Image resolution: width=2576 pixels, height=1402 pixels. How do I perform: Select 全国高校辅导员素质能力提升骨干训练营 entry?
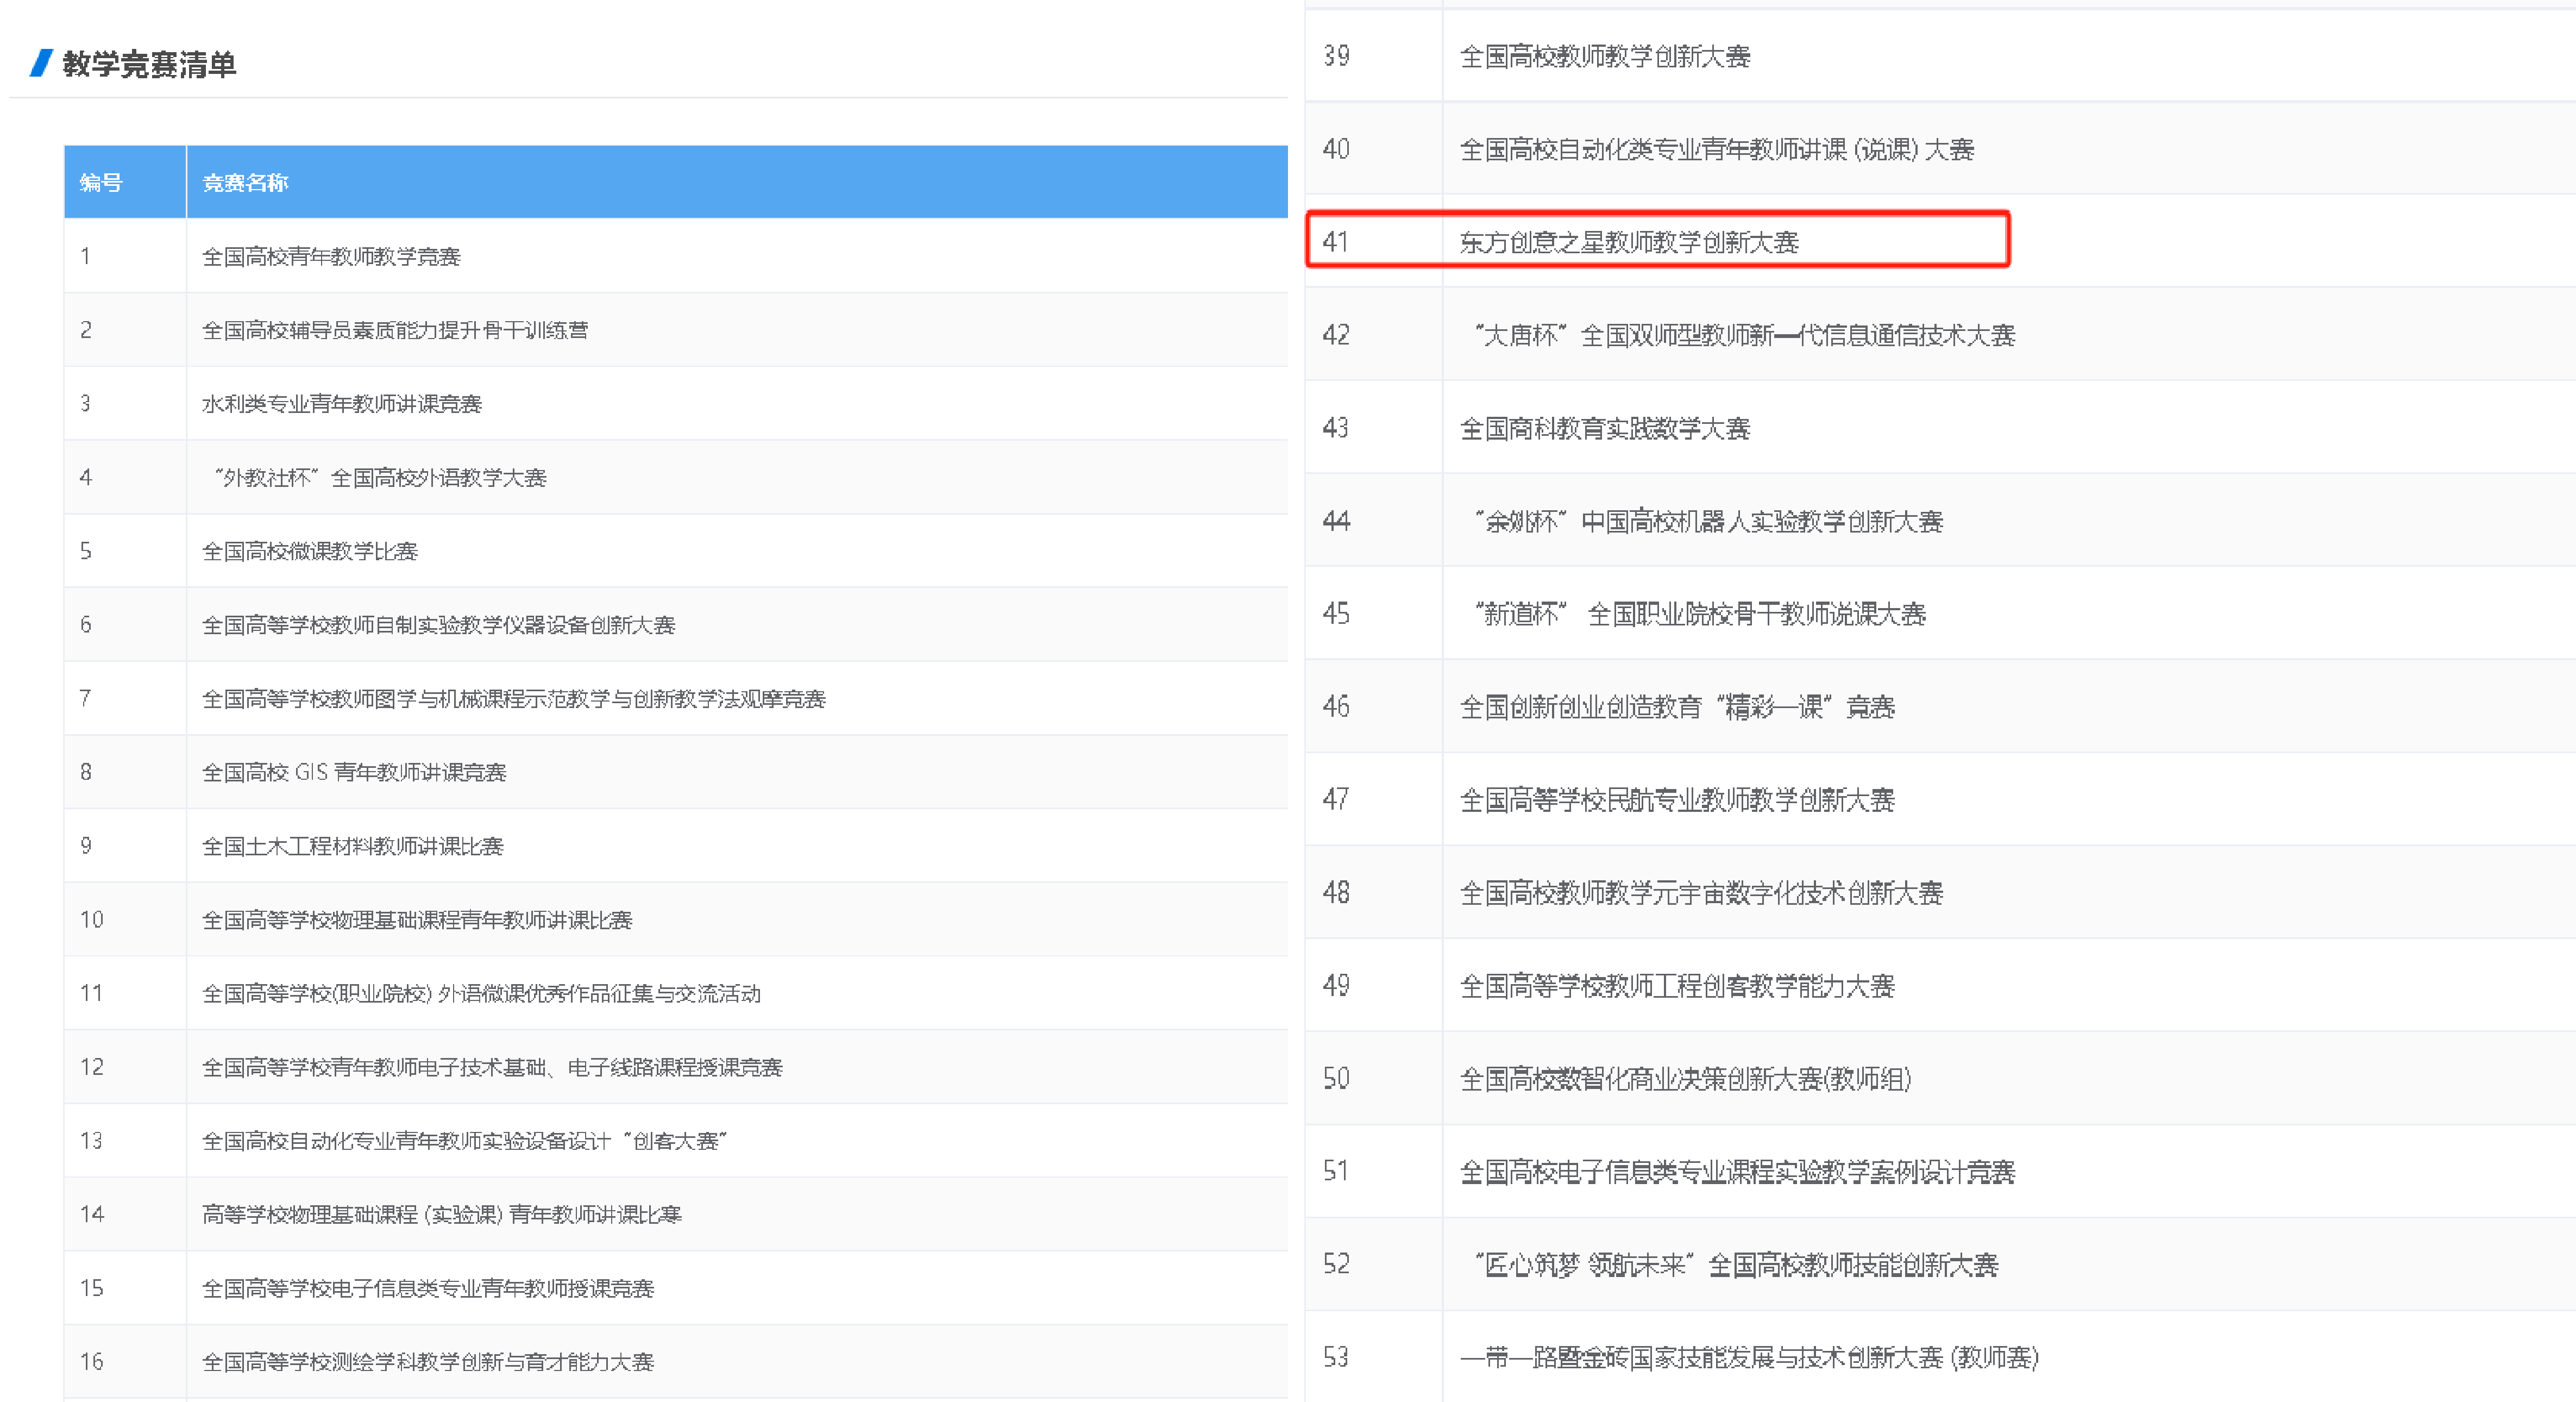(395, 331)
